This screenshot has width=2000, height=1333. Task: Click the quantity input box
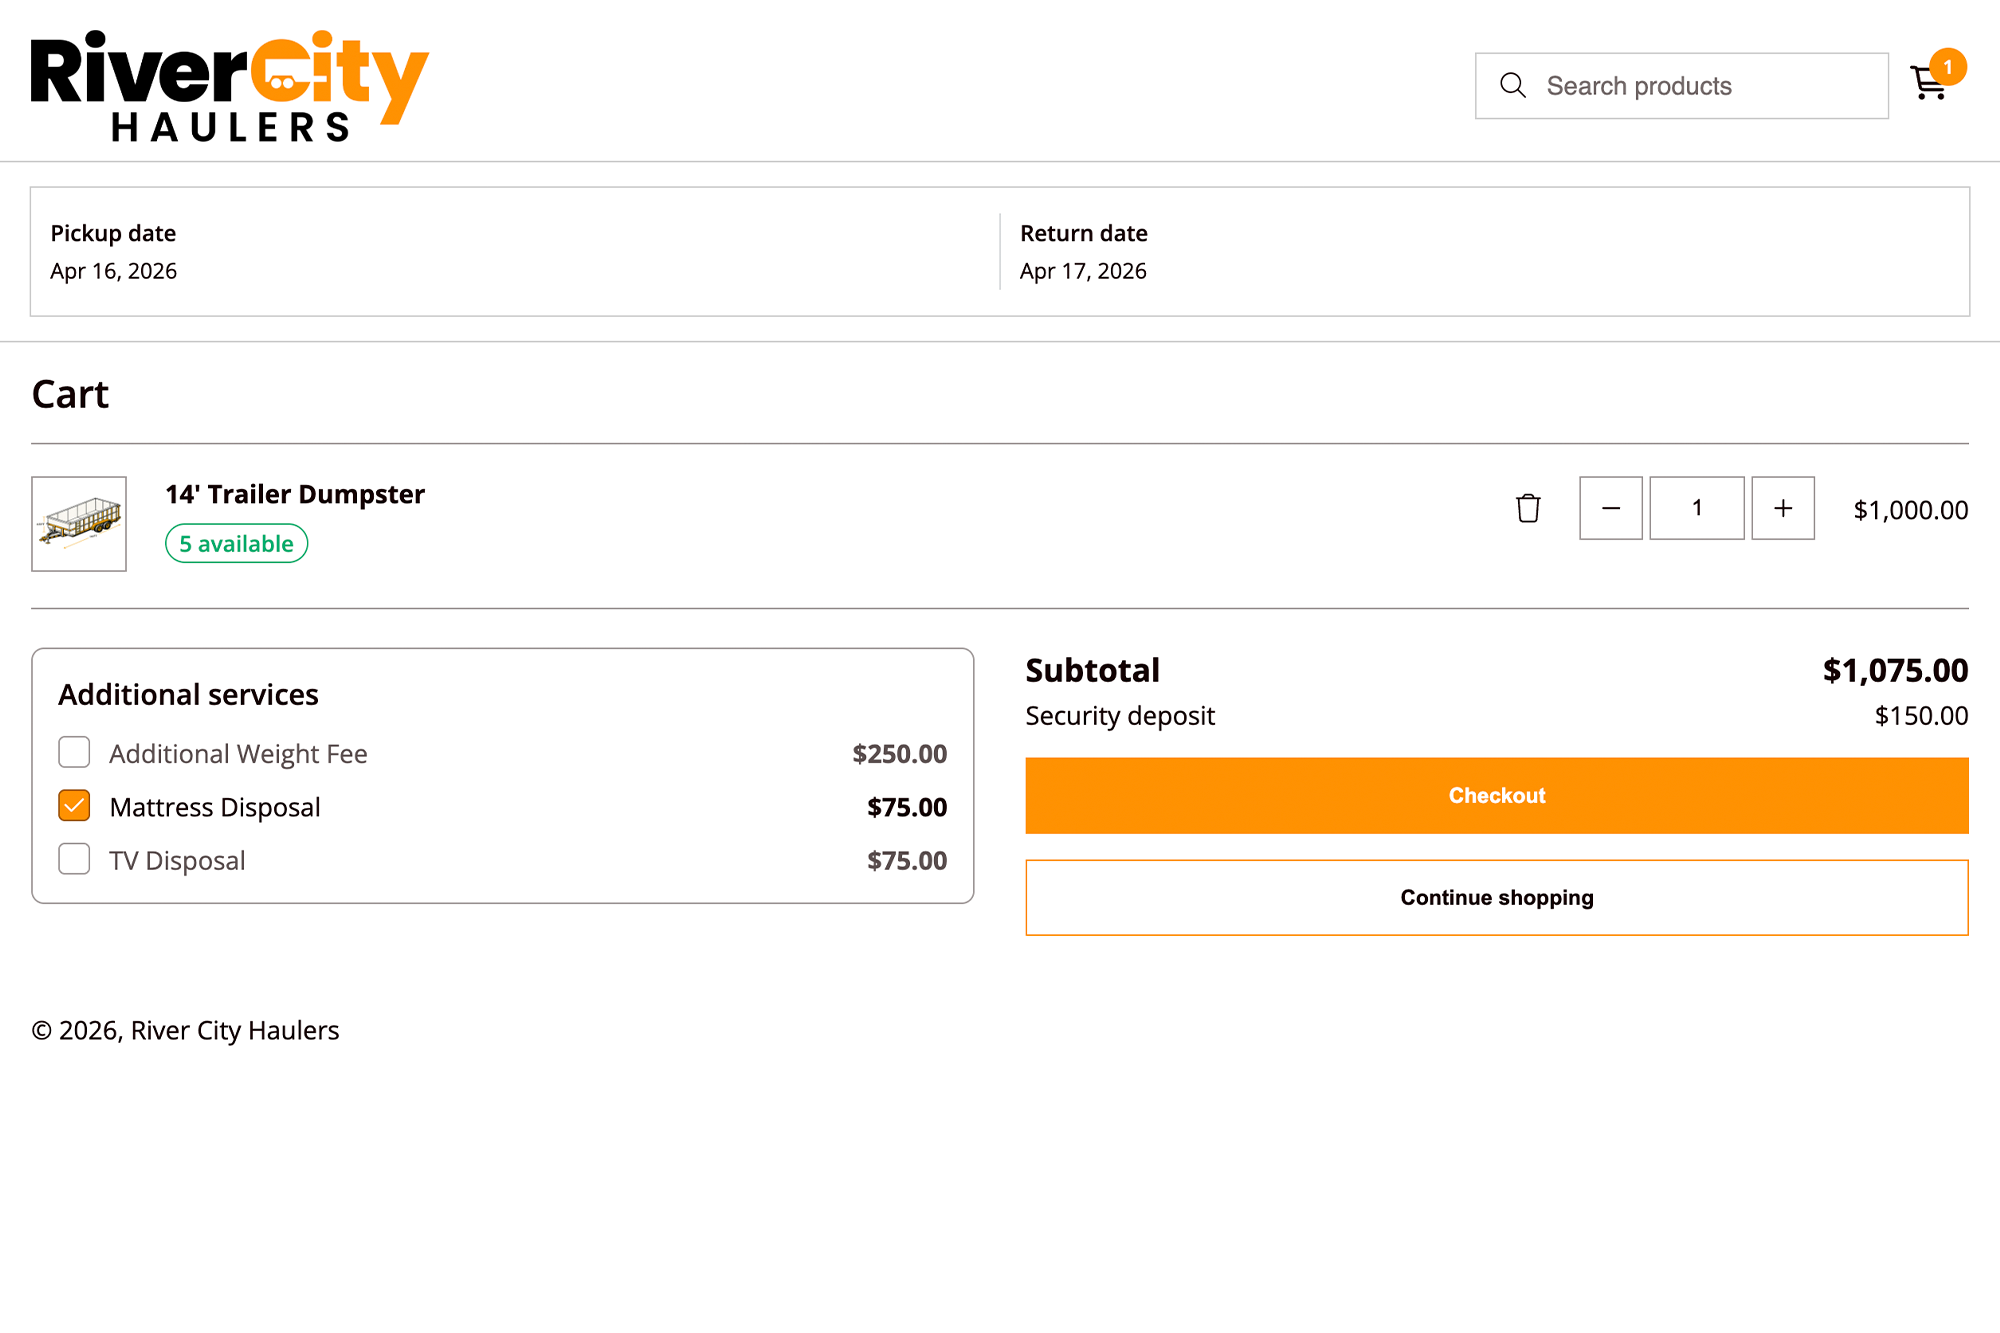pos(1697,508)
